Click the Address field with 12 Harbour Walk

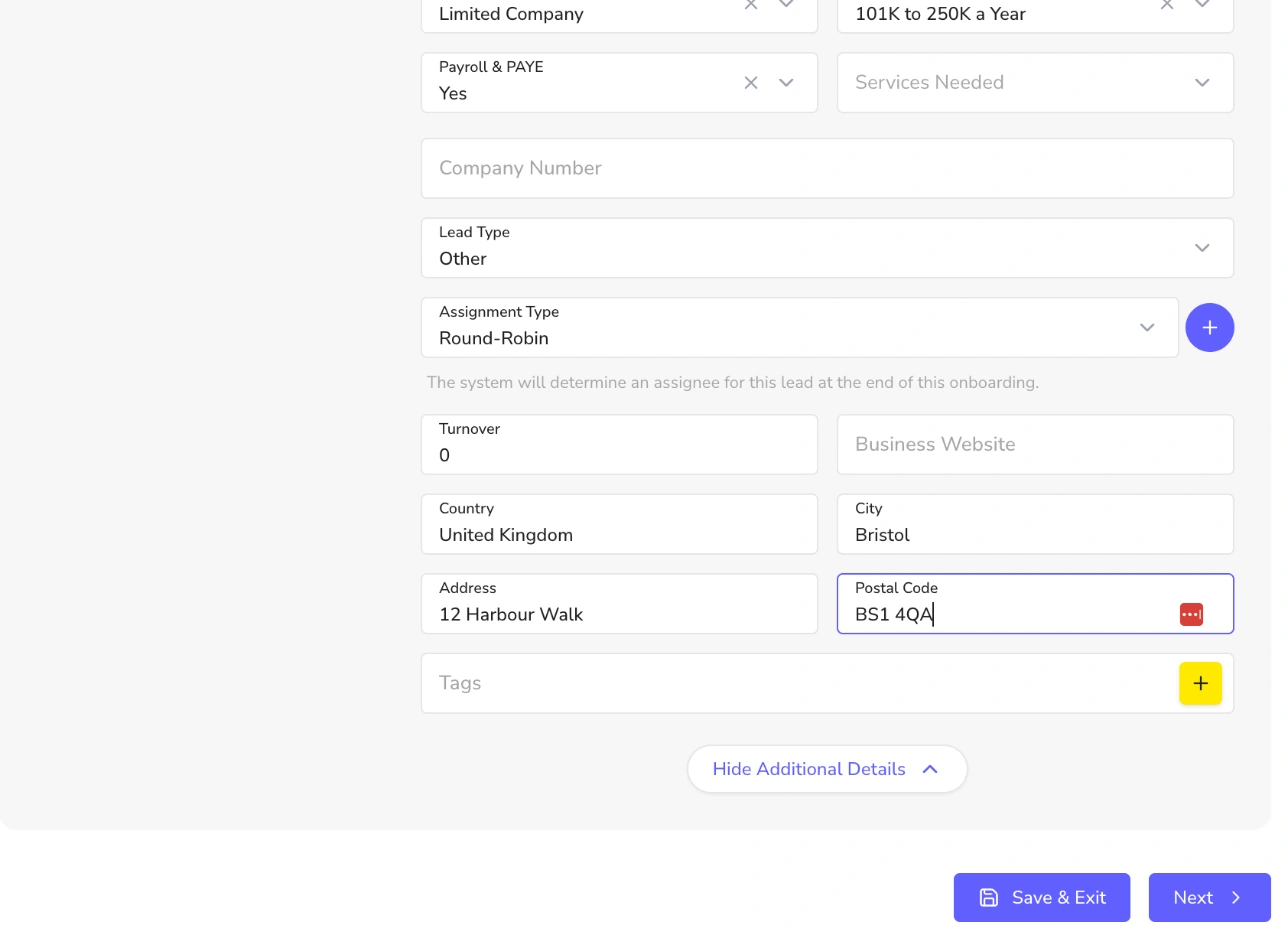619,604
